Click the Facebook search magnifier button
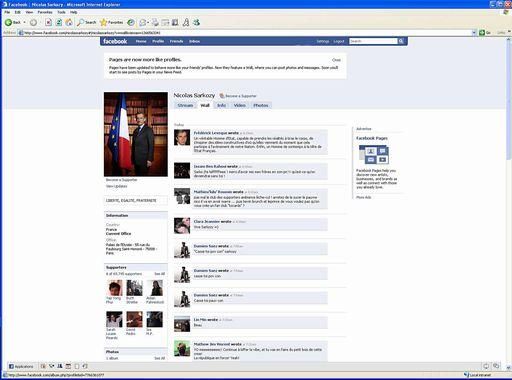Image resolution: width=512 pixels, height=380 pixels. click(x=401, y=41)
